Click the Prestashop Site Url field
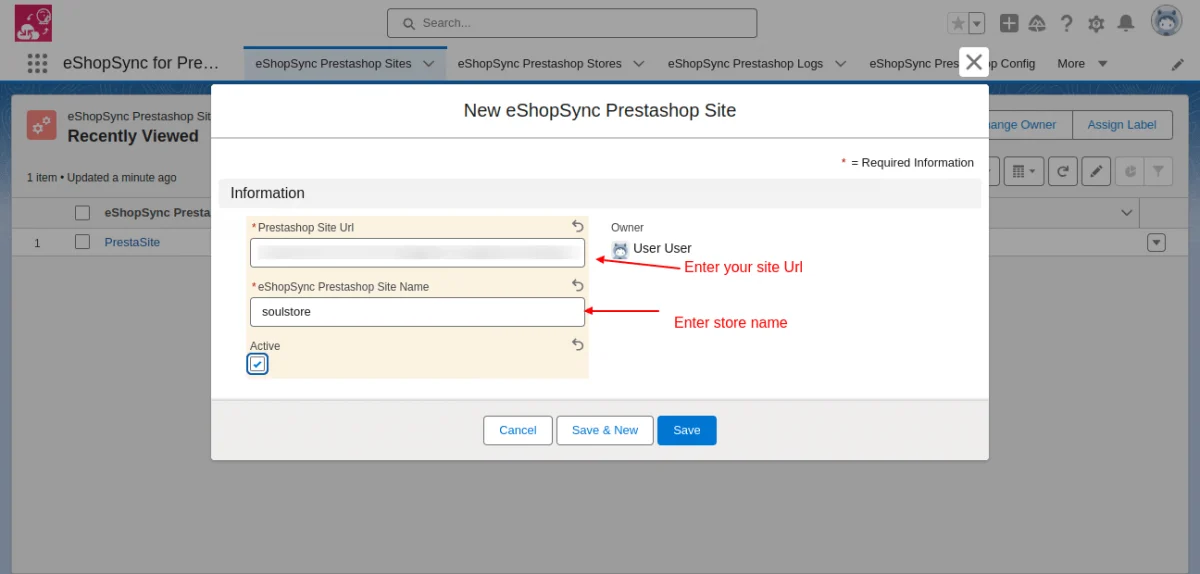The height and width of the screenshot is (574, 1200). click(x=417, y=252)
